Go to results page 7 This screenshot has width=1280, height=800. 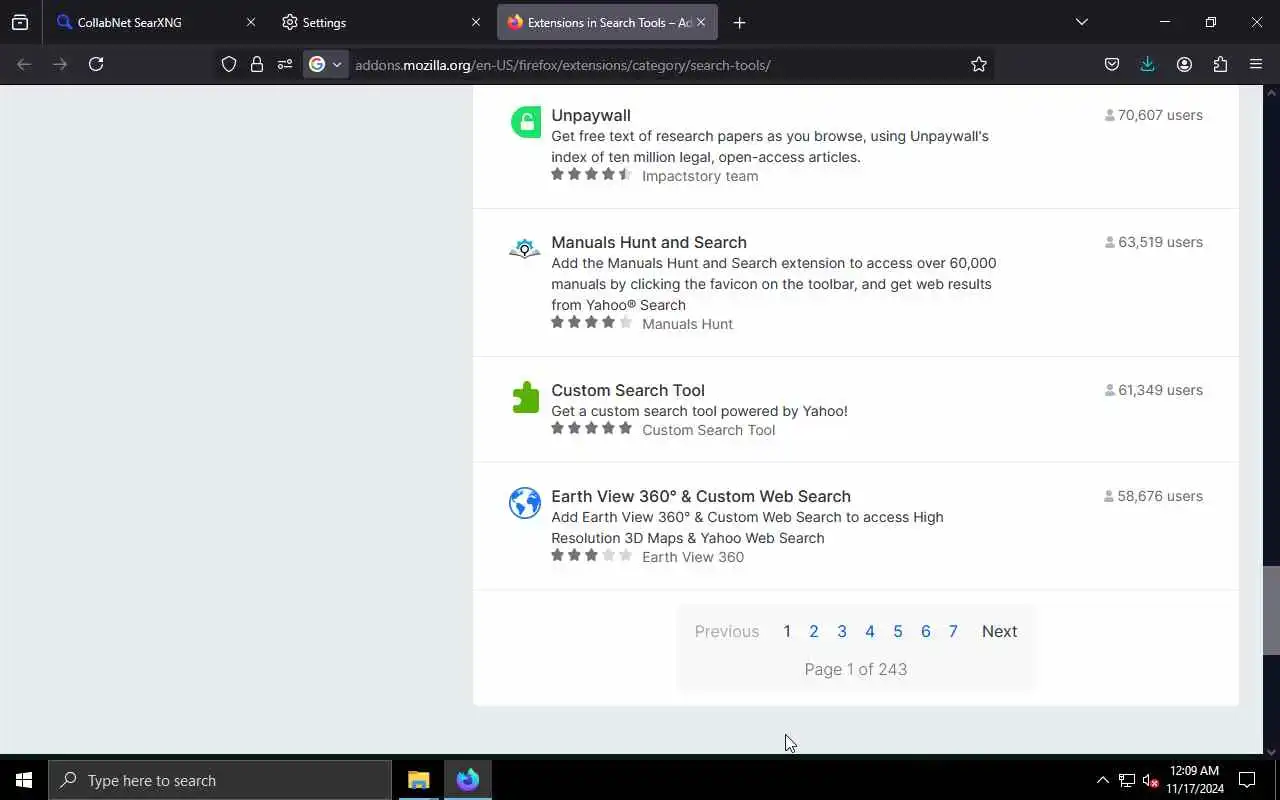click(953, 631)
